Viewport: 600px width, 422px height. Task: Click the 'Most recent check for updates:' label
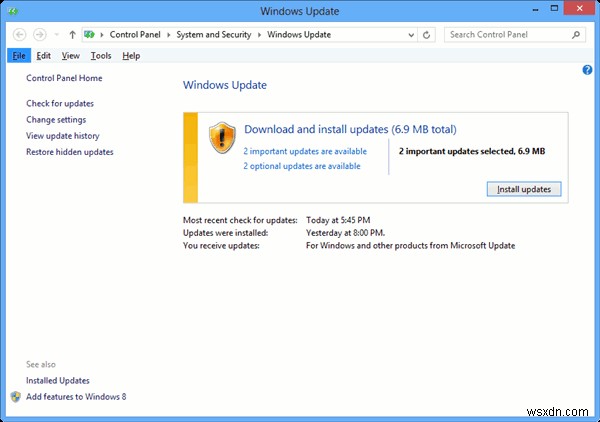click(240, 220)
